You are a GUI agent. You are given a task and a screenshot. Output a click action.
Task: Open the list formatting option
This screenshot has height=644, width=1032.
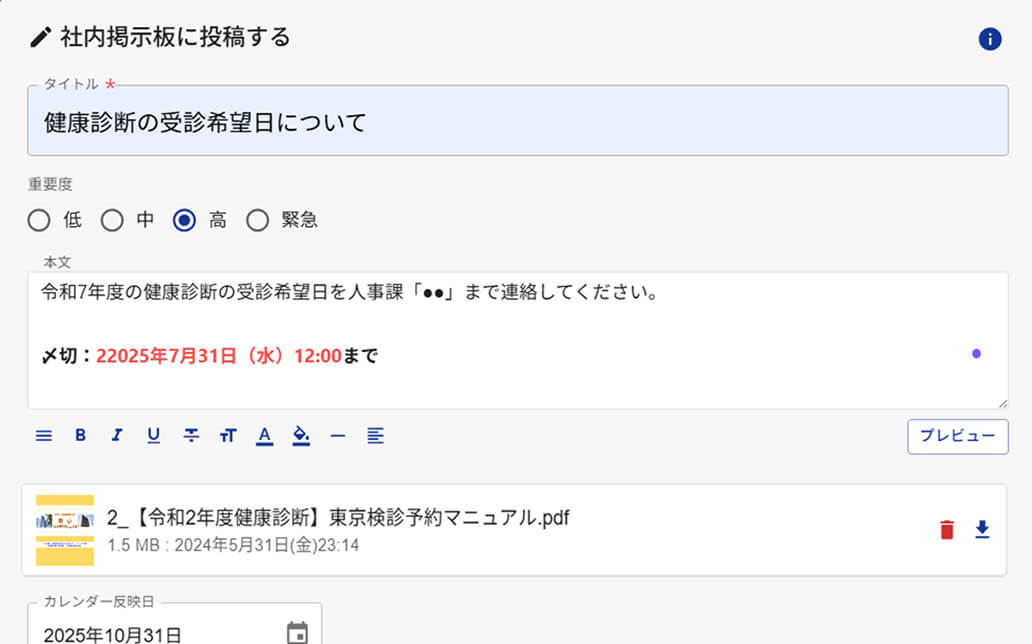pyautogui.click(x=43, y=435)
